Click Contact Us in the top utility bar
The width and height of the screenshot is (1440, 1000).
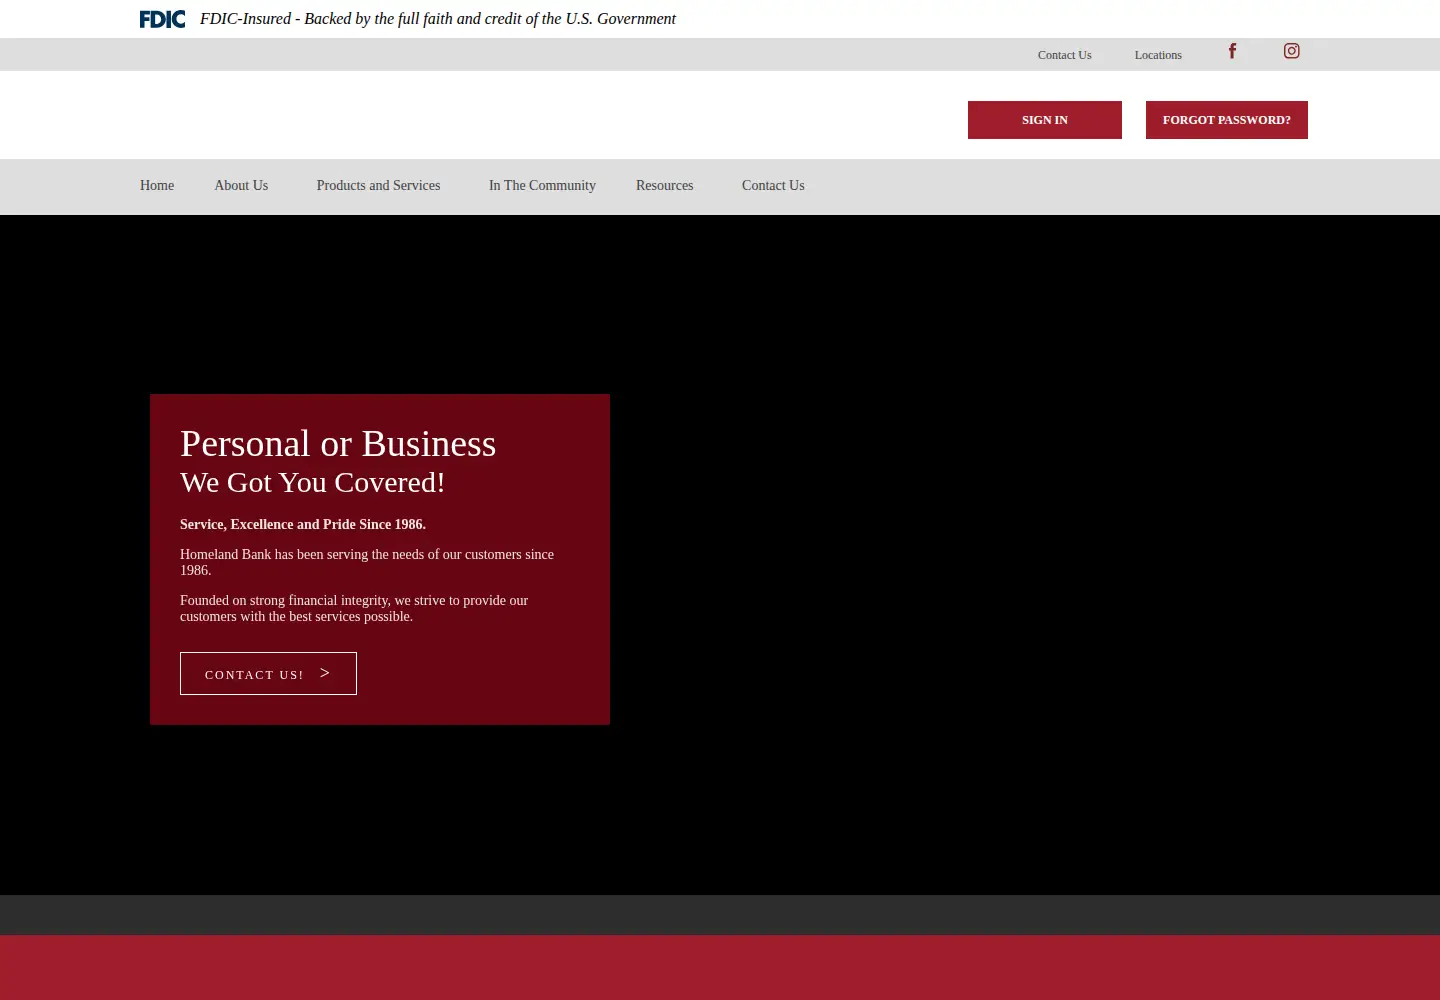[1064, 55]
